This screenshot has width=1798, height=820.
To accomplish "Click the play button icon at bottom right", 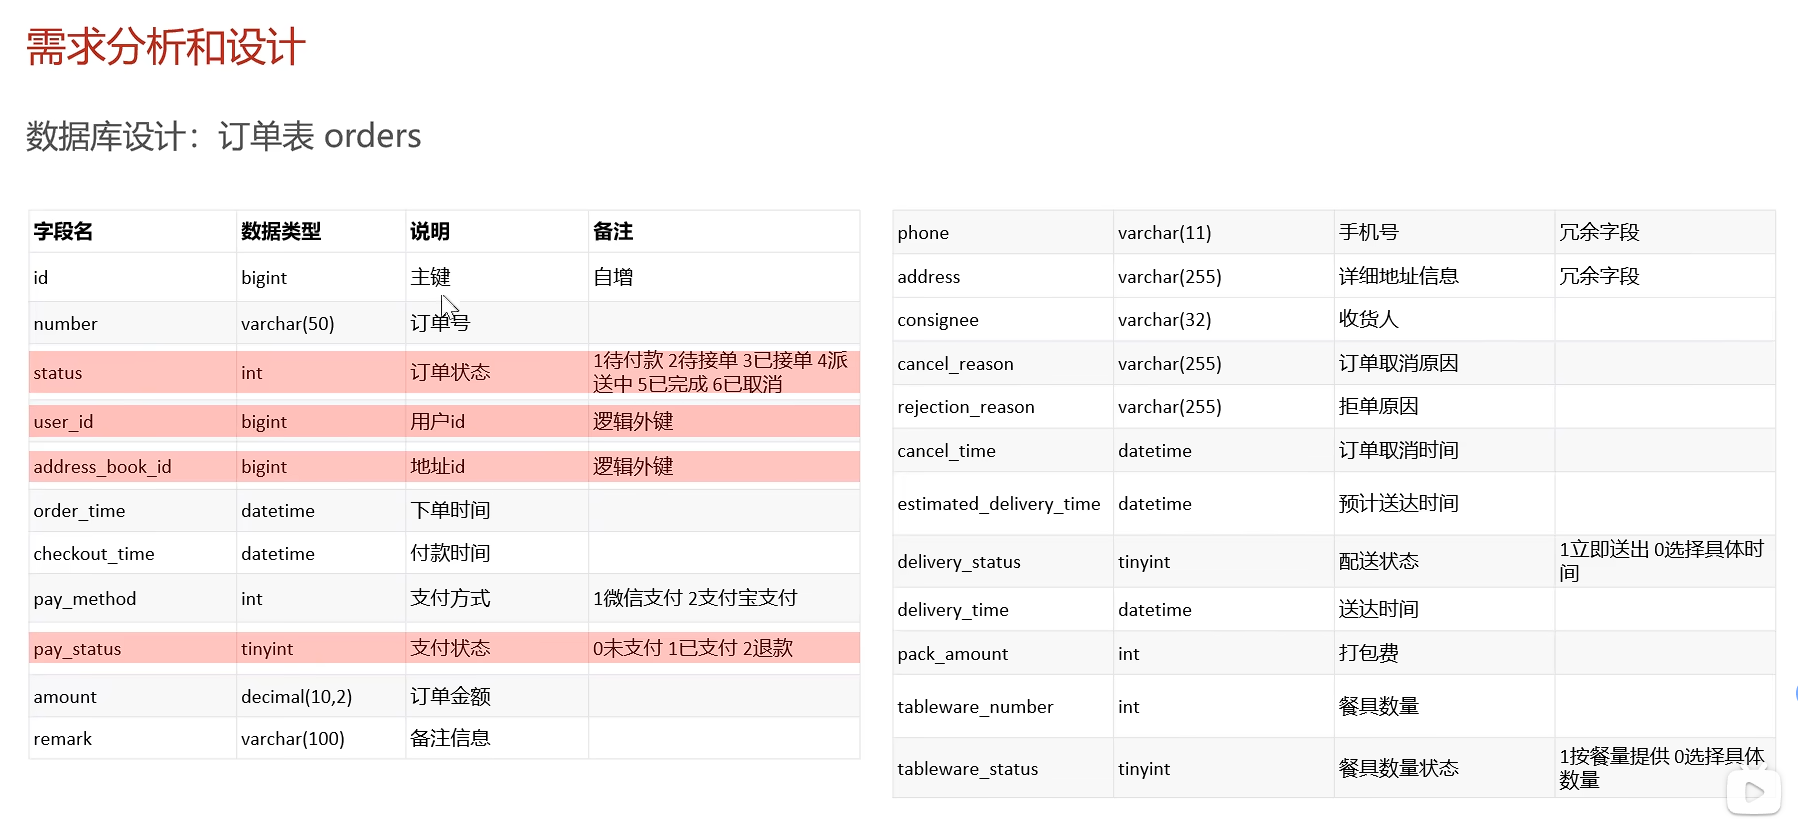I will click(x=1753, y=793).
